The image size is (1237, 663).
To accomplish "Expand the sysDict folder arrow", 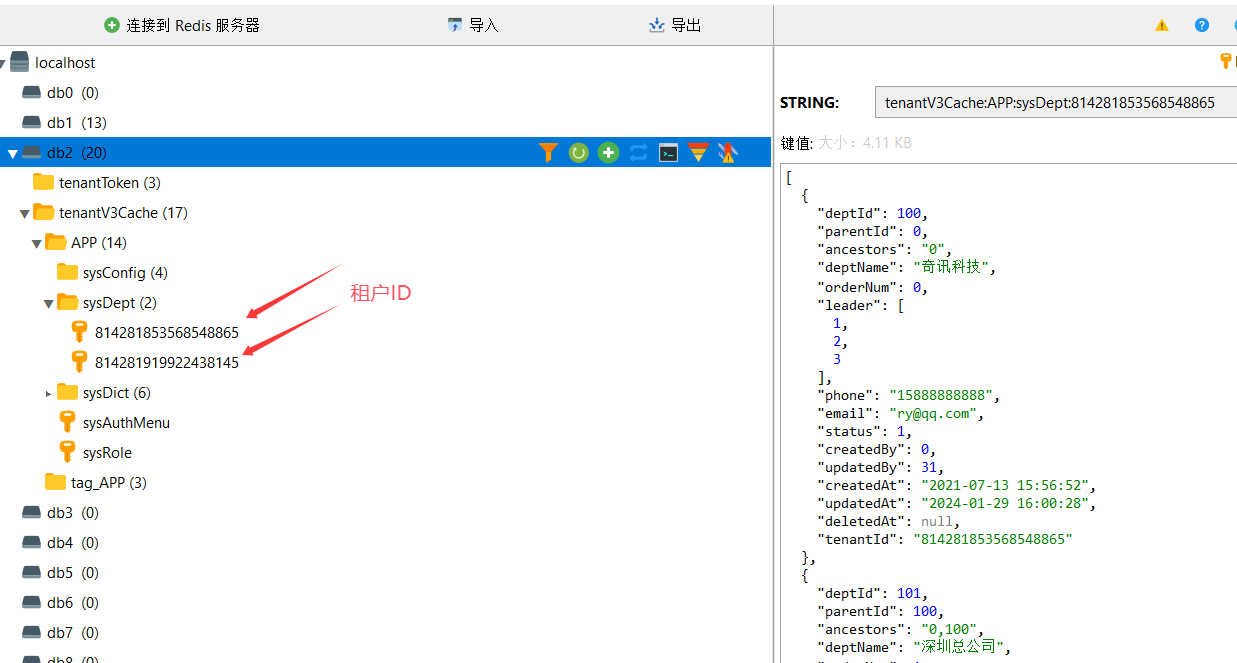I will 48,393.
